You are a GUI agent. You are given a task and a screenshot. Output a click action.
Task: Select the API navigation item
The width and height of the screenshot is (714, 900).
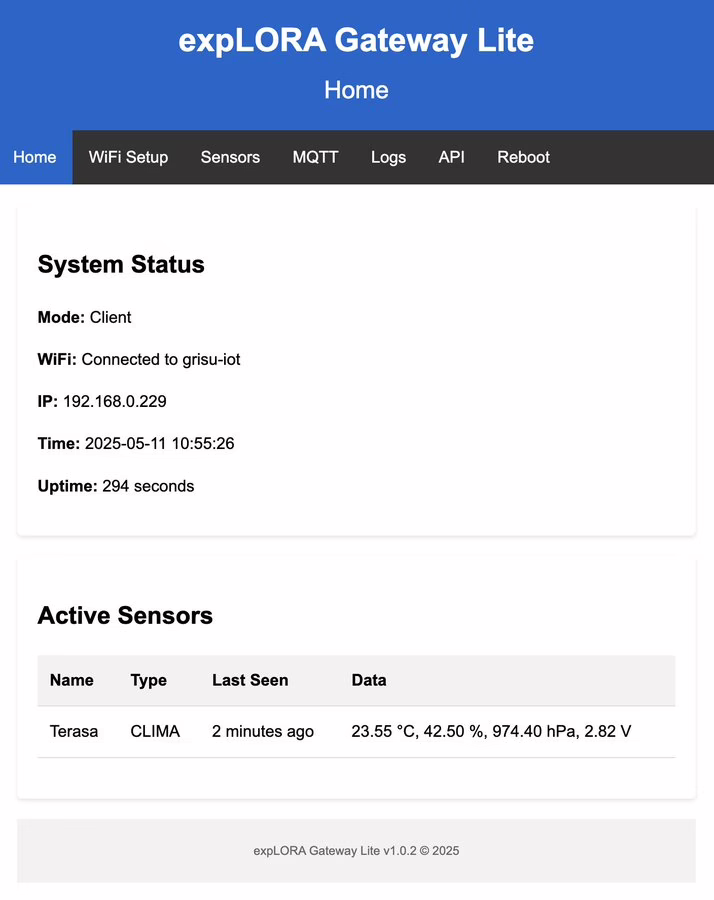click(451, 157)
